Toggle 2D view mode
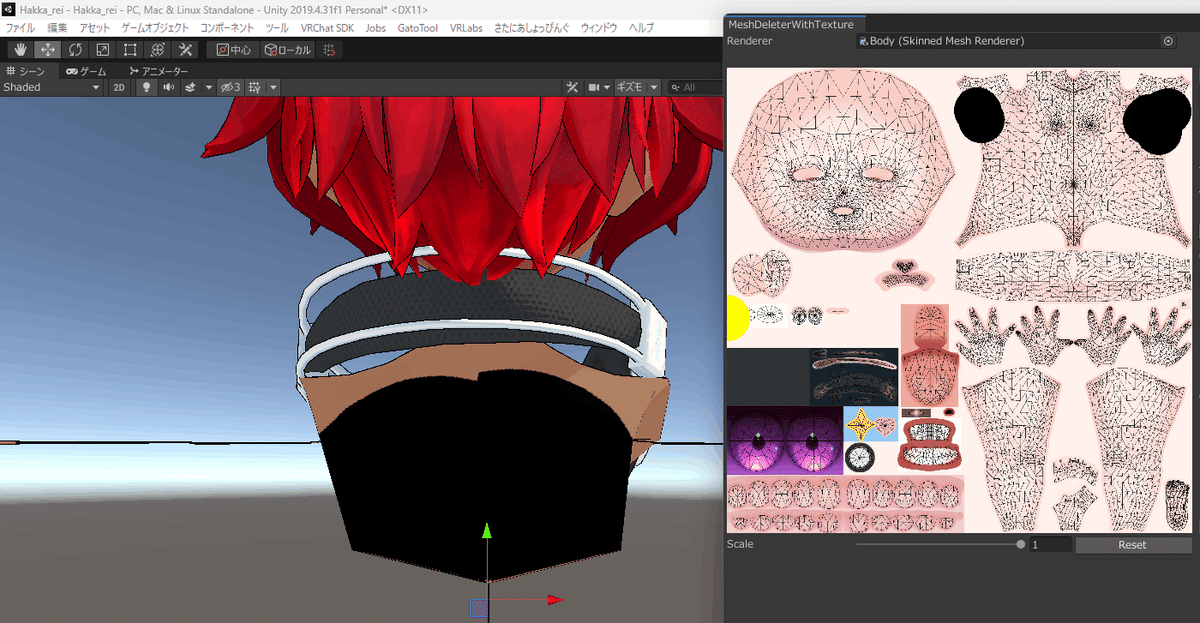The height and width of the screenshot is (623, 1200). click(x=119, y=88)
